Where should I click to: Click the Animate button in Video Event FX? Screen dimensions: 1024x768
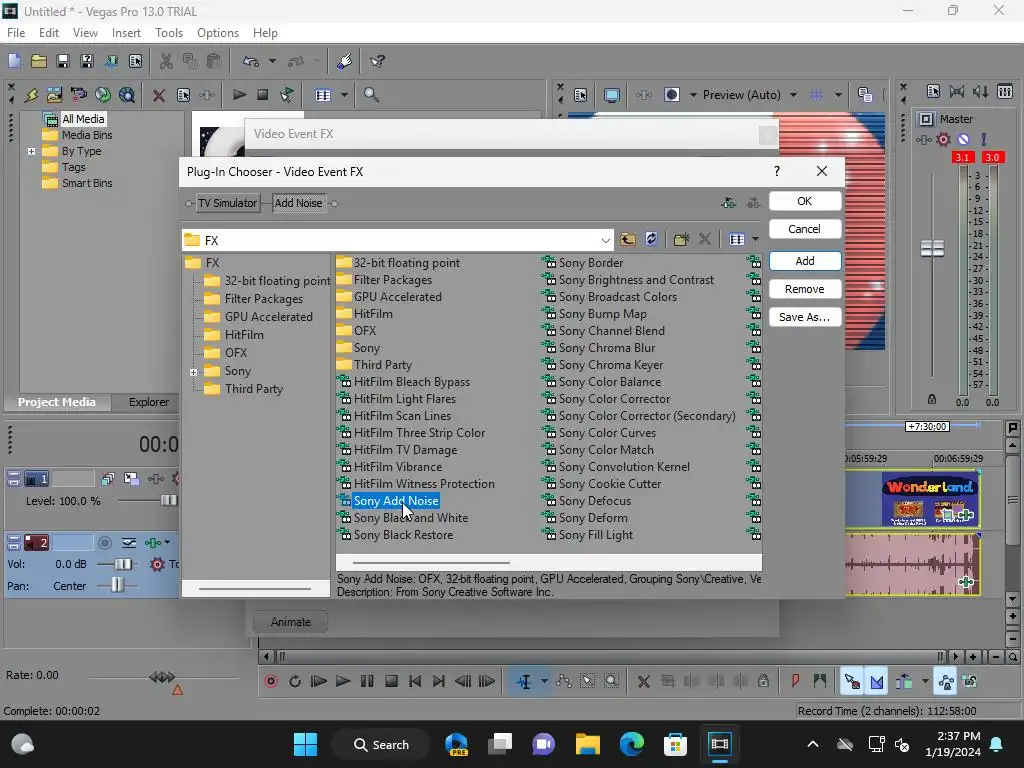[x=291, y=622]
